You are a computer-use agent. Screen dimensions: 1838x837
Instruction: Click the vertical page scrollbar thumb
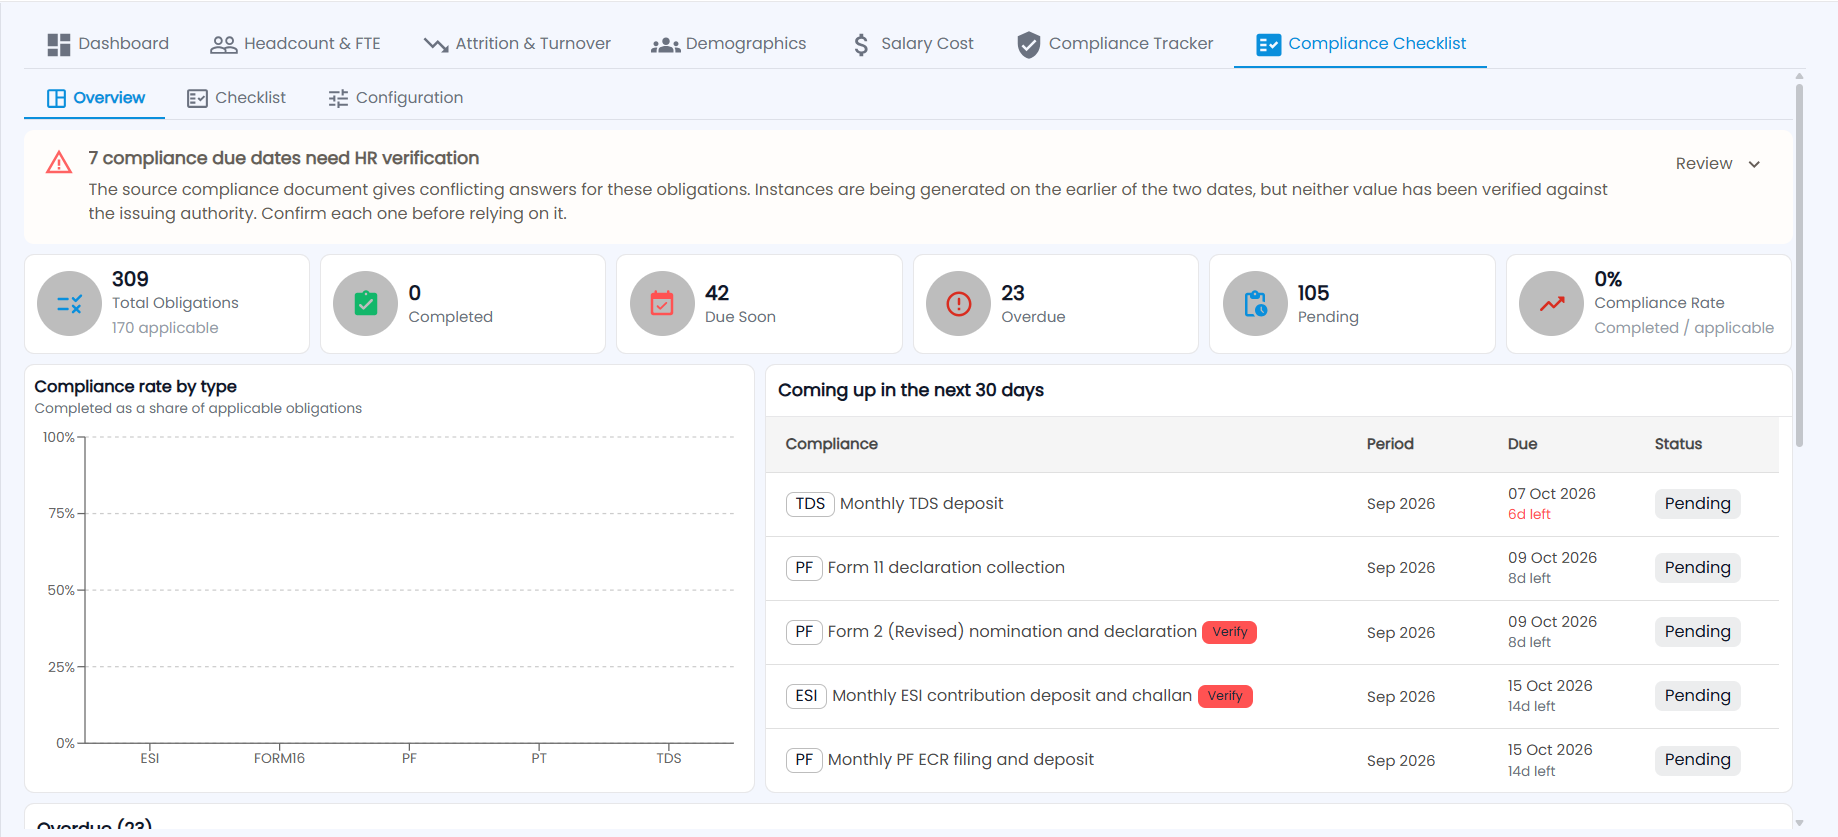pyautogui.click(x=1799, y=265)
